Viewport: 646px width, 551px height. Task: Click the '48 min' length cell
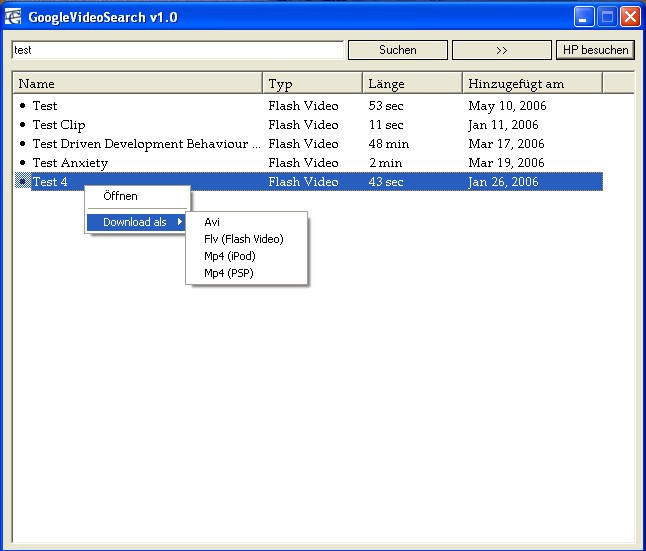coord(389,143)
